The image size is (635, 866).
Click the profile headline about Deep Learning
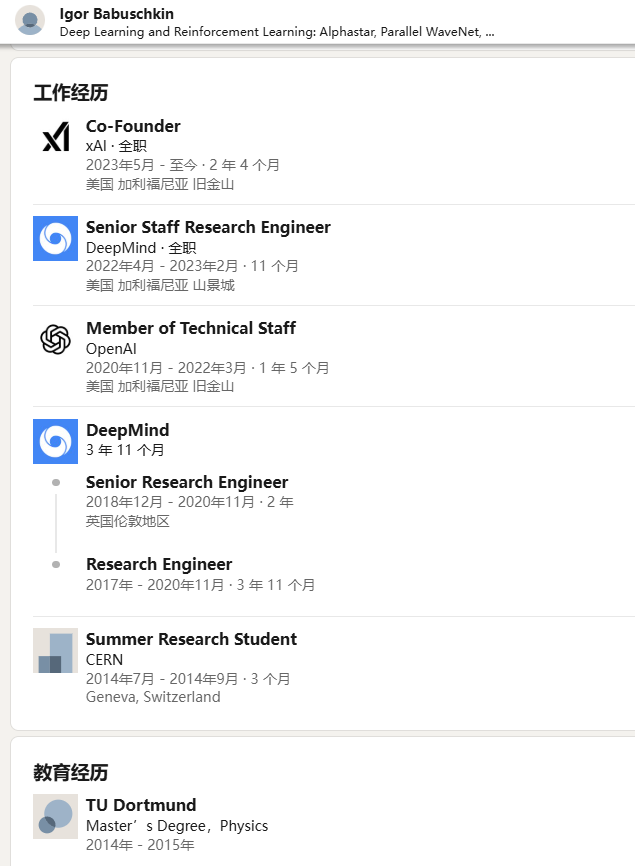click(276, 31)
